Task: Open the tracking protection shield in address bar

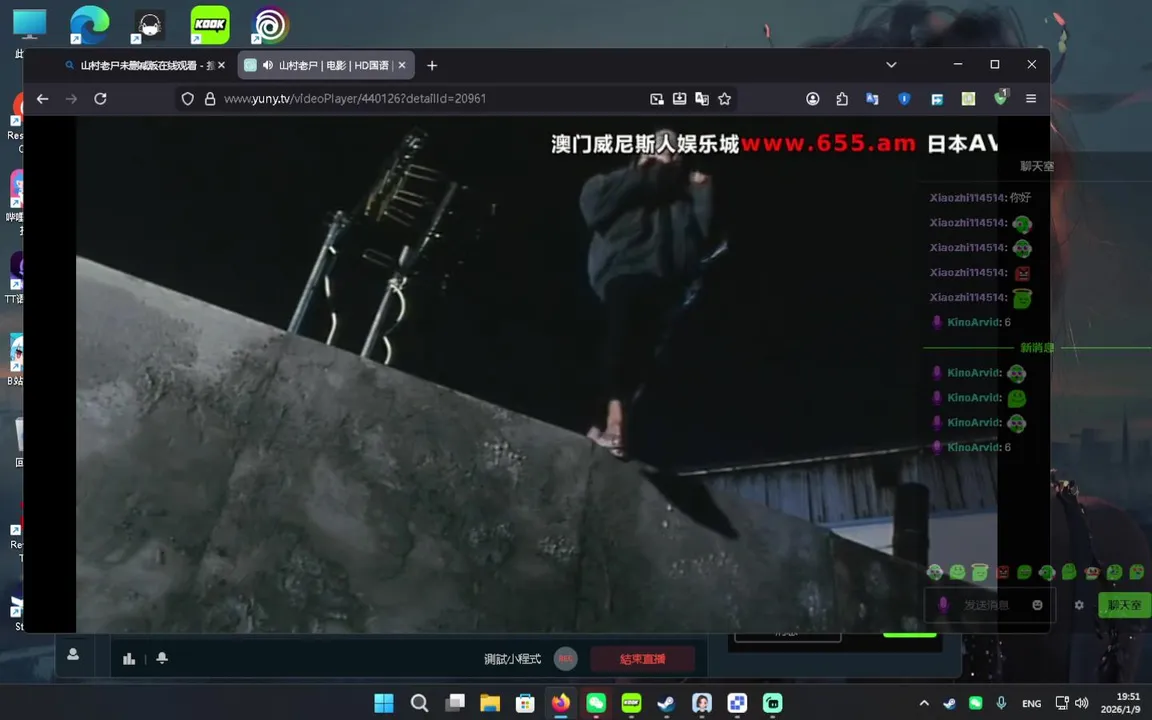Action: tap(187, 98)
